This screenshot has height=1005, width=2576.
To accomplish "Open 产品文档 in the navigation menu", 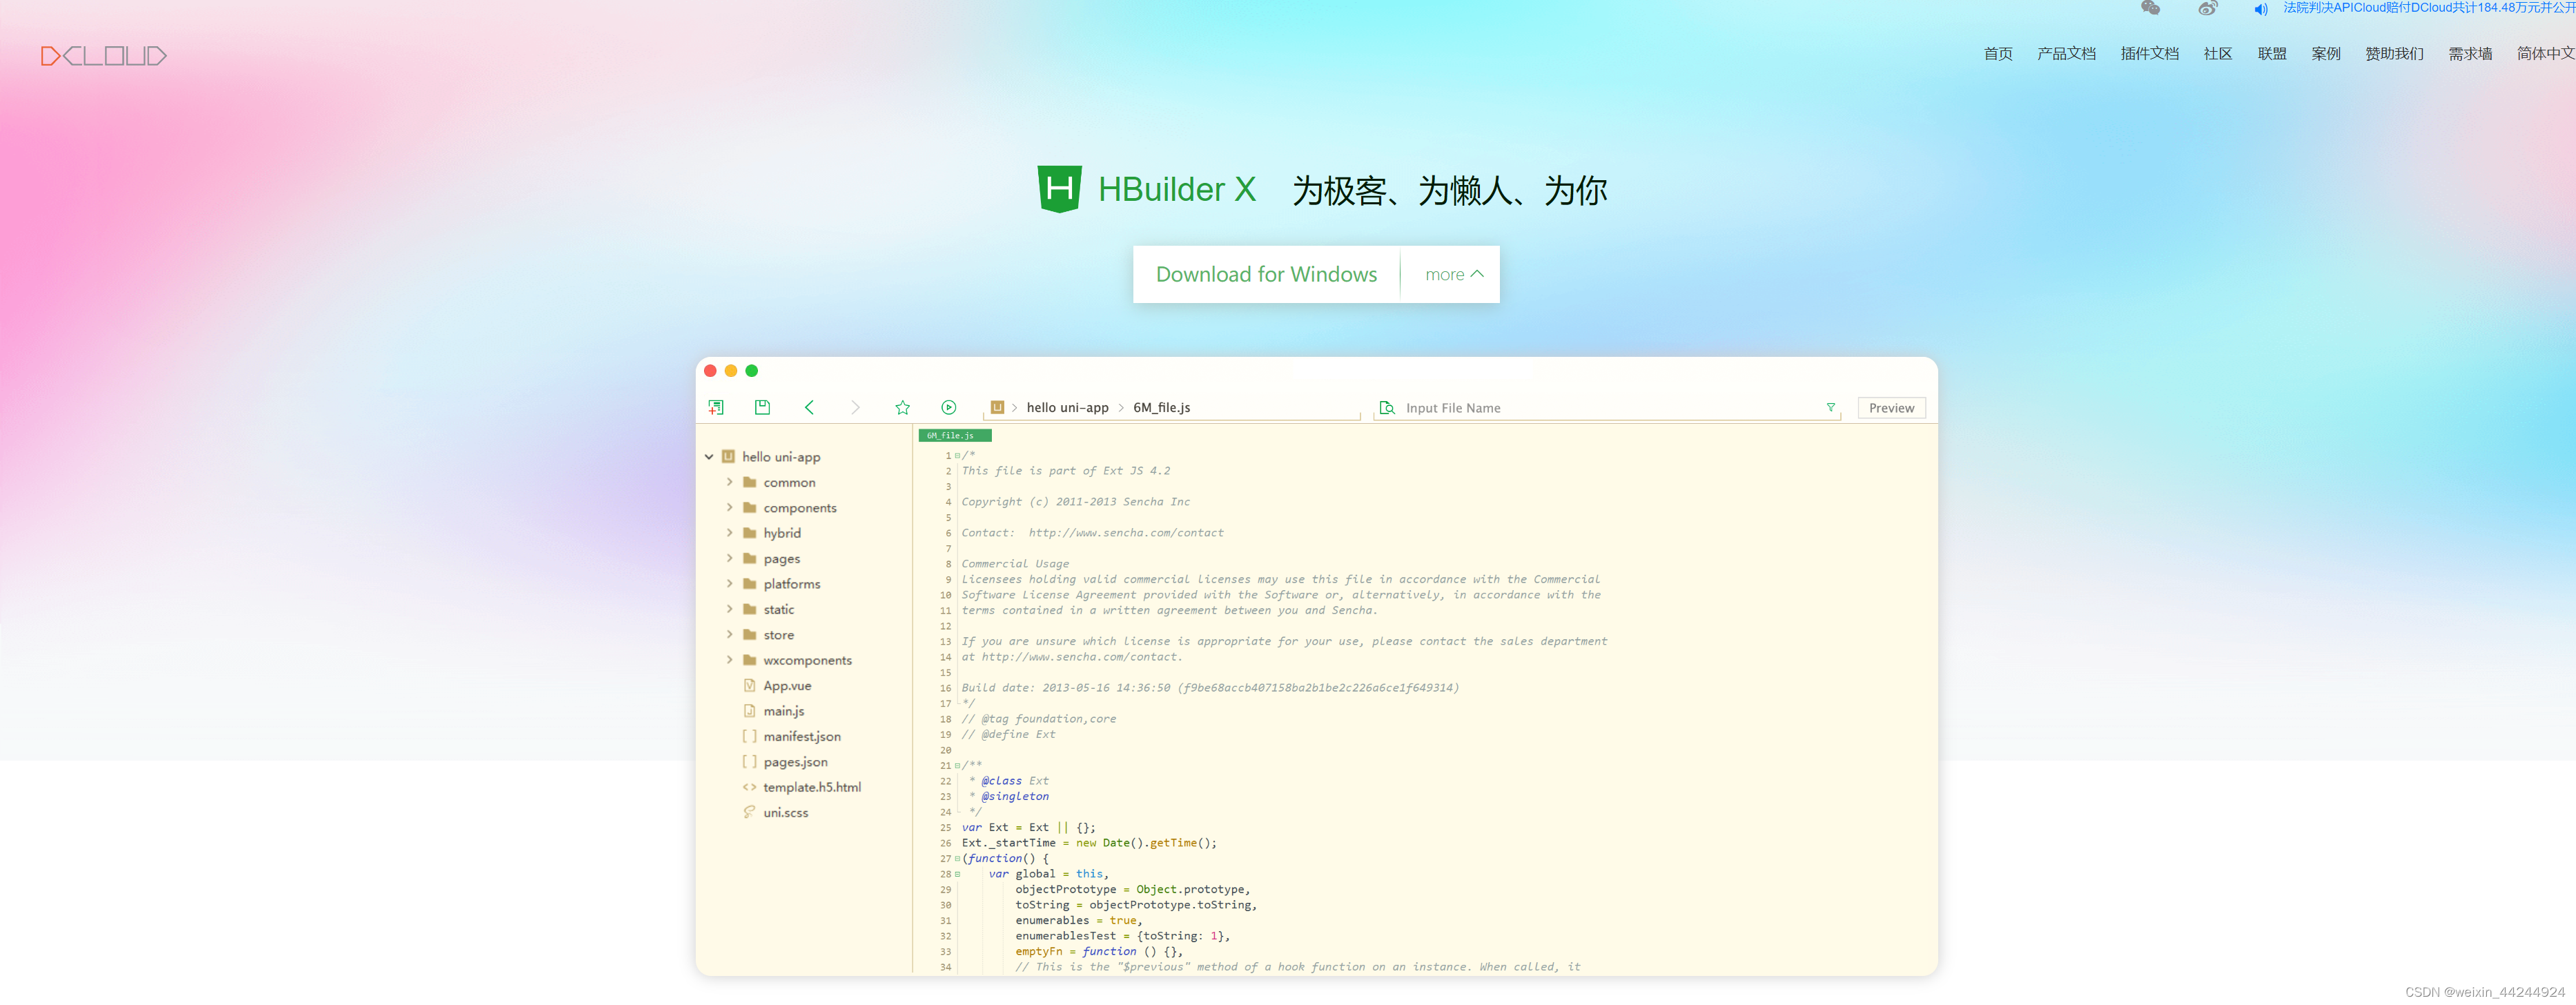I will click(x=2066, y=54).
